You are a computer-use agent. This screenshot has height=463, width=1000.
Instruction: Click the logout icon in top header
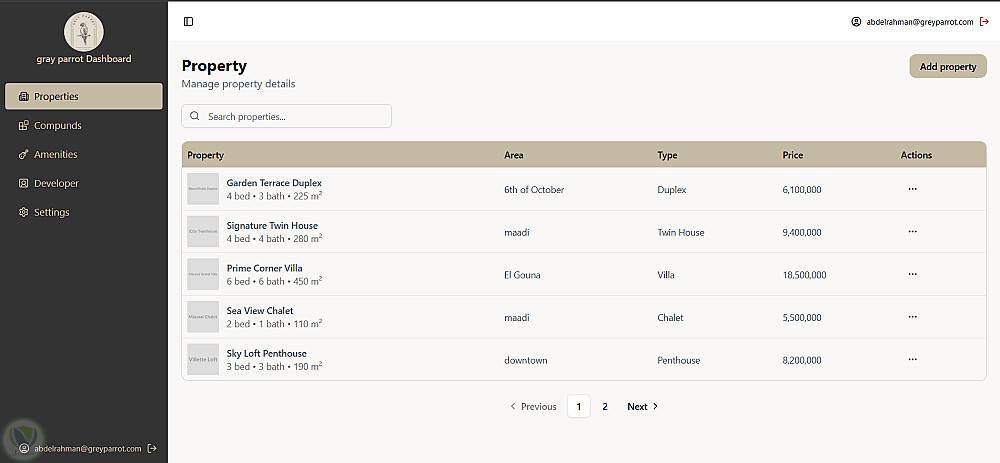[x=984, y=21]
